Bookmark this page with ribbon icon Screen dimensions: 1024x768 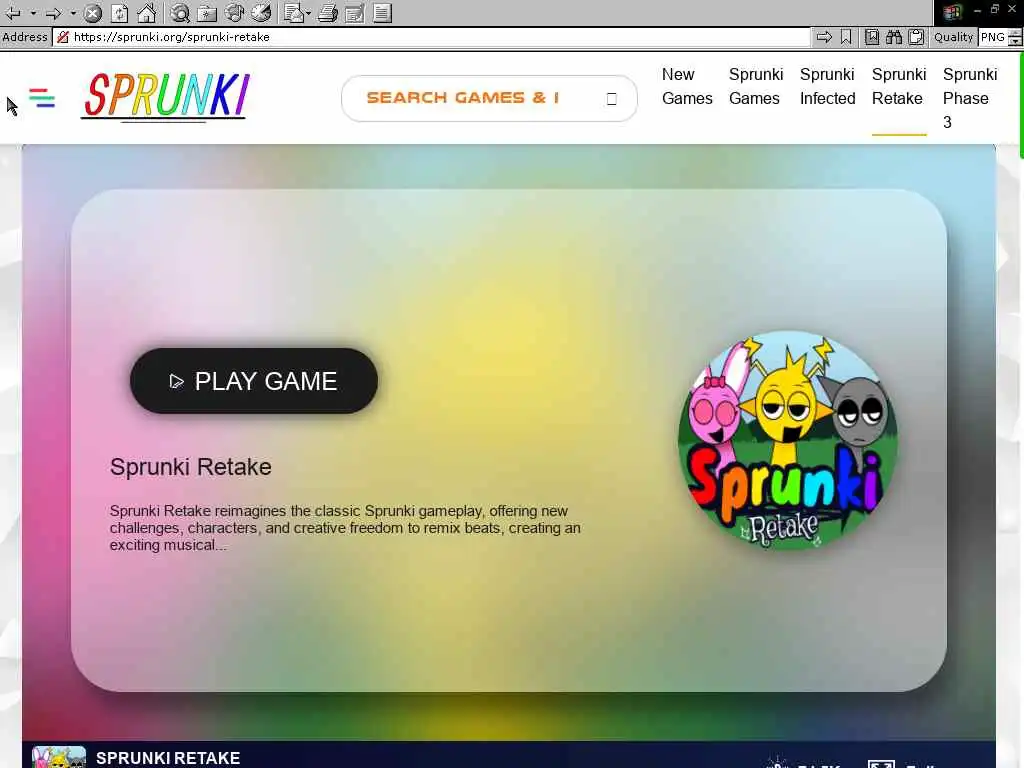click(846, 37)
